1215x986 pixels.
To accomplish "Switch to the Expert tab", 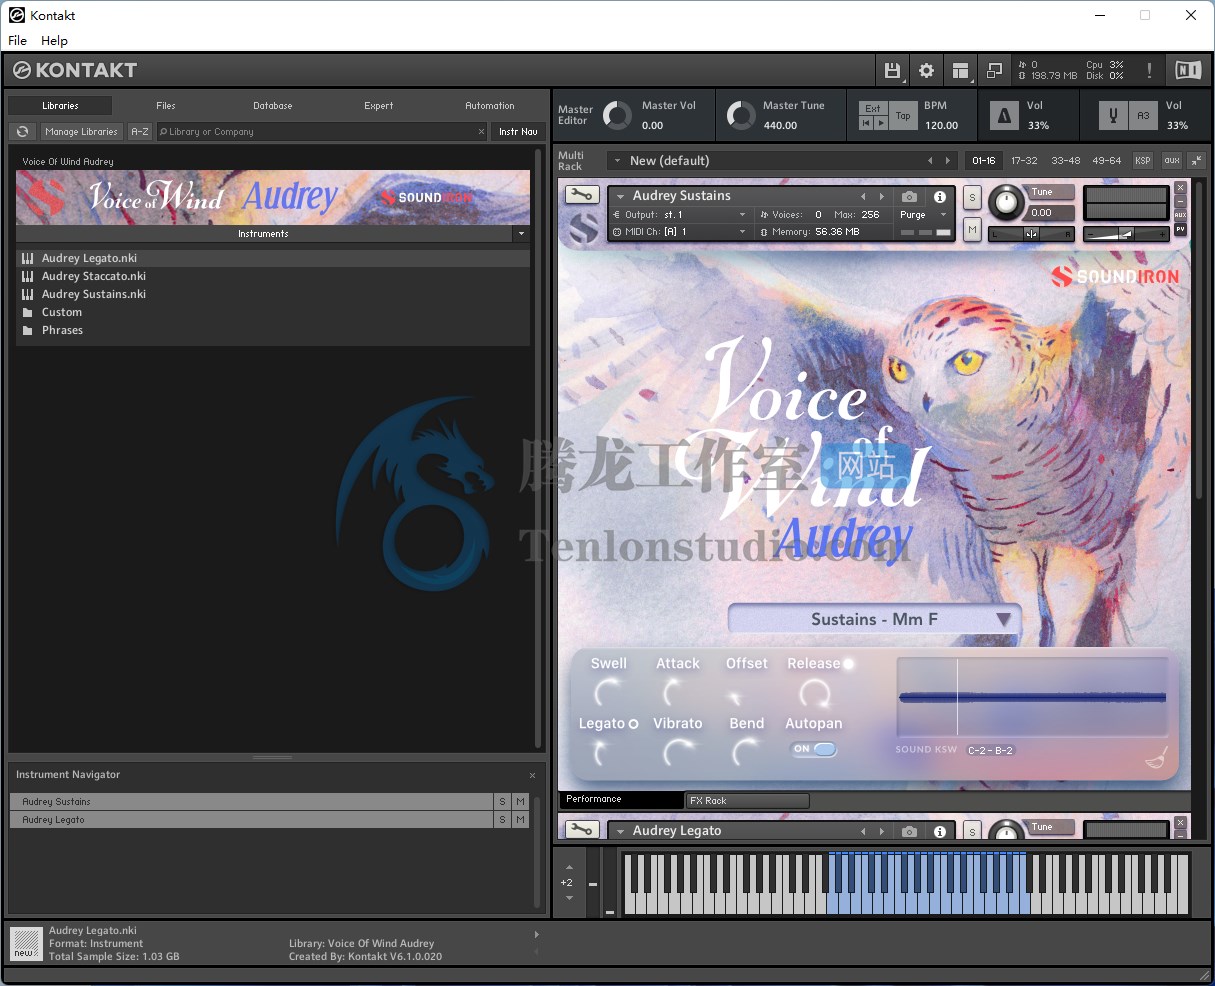I will coord(378,105).
